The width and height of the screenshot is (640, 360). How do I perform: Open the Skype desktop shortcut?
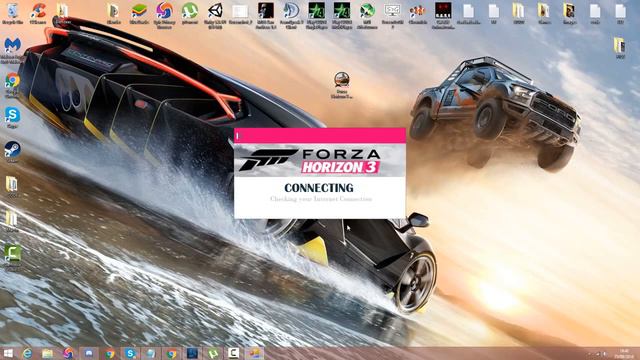click(x=12, y=118)
